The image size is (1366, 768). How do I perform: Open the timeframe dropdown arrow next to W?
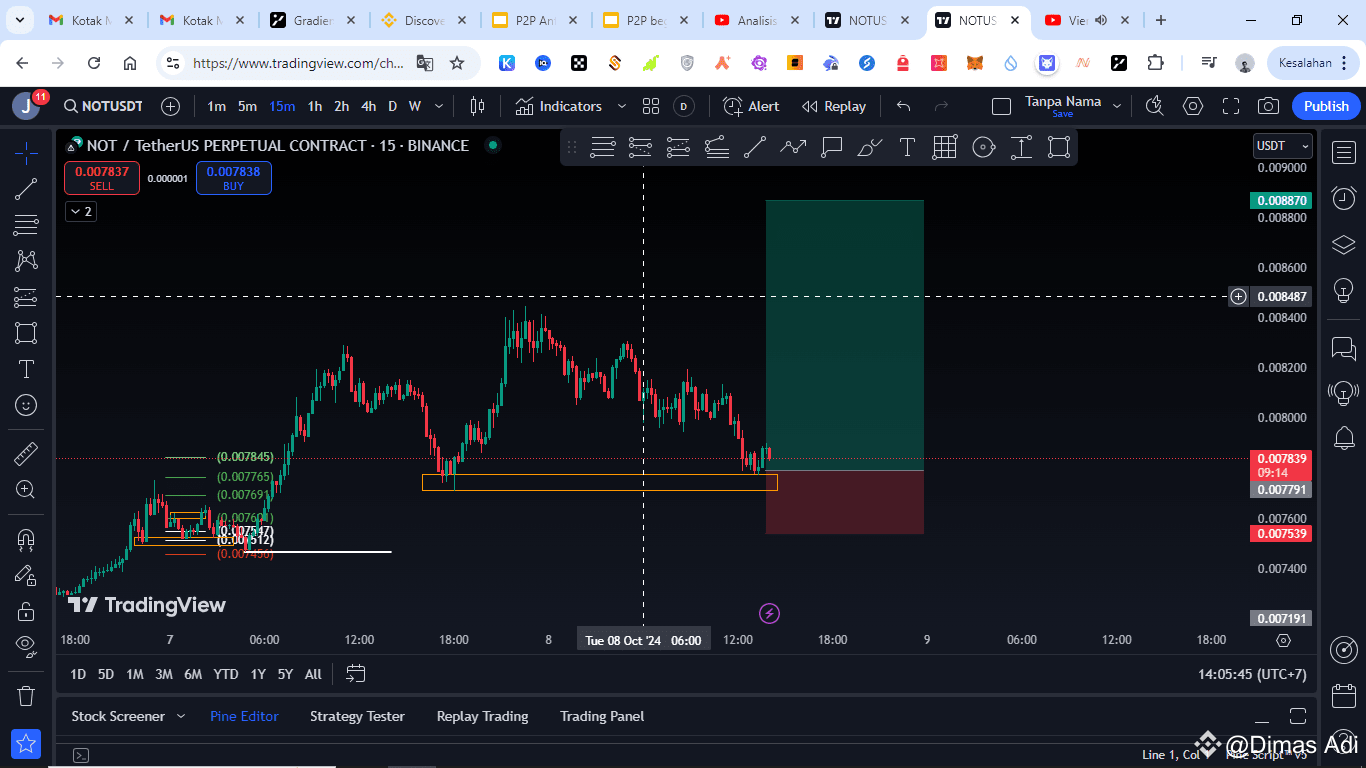[438, 105]
